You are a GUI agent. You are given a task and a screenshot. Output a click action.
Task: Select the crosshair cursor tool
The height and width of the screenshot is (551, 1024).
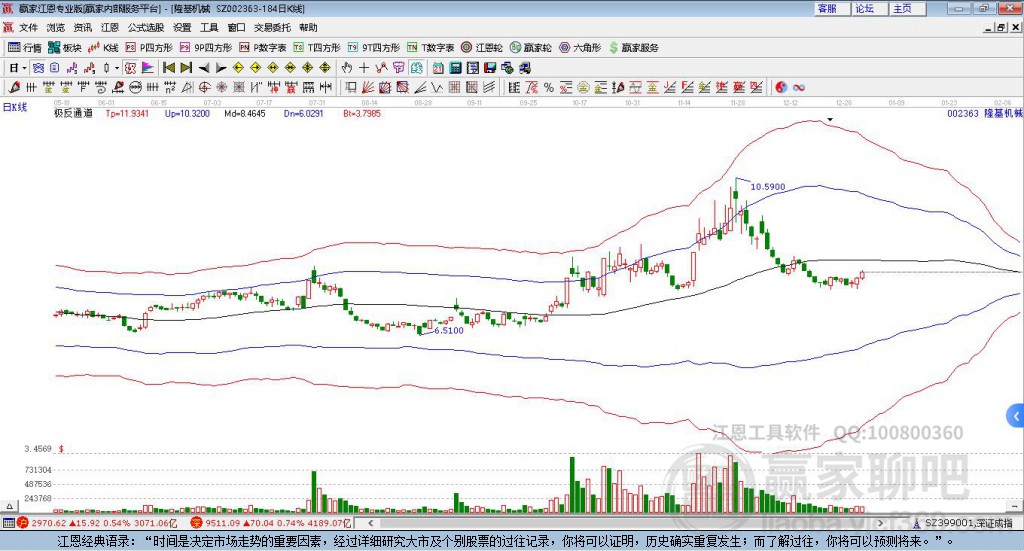tap(364, 68)
